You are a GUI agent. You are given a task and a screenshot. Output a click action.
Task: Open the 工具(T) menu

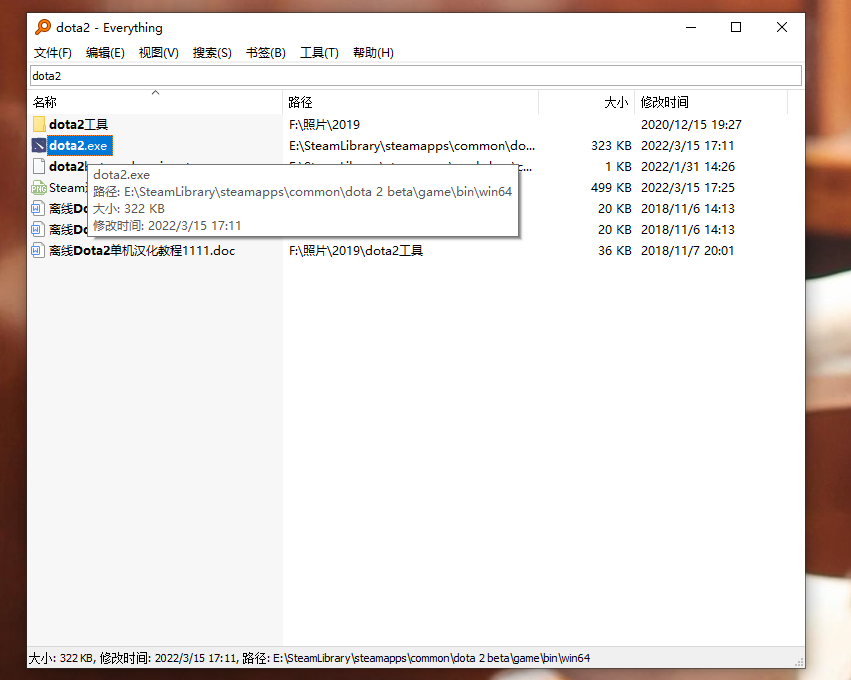point(320,53)
